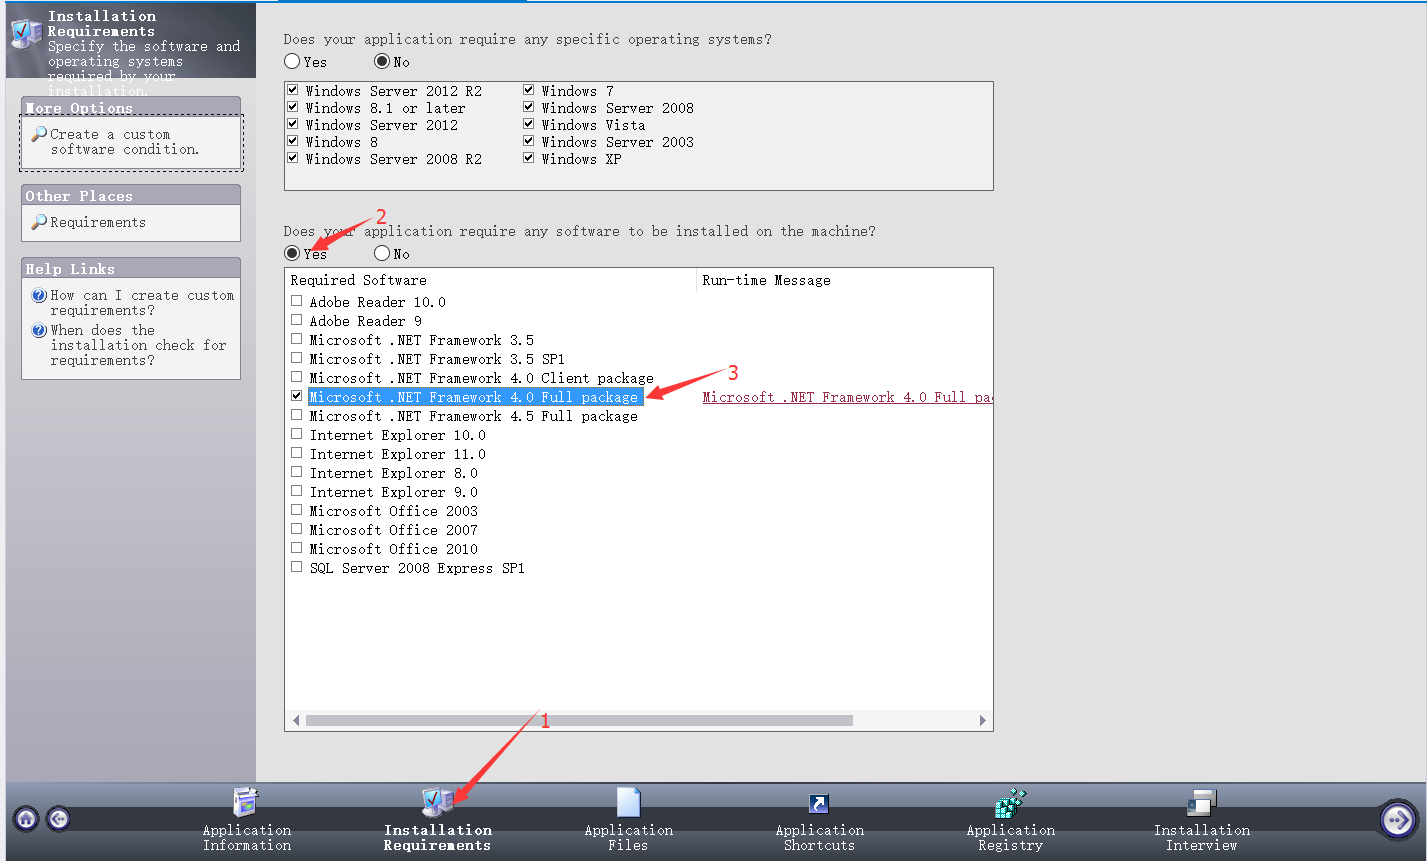
Task: Check Internet Explorer 9.0
Action: pyautogui.click(x=297, y=491)
